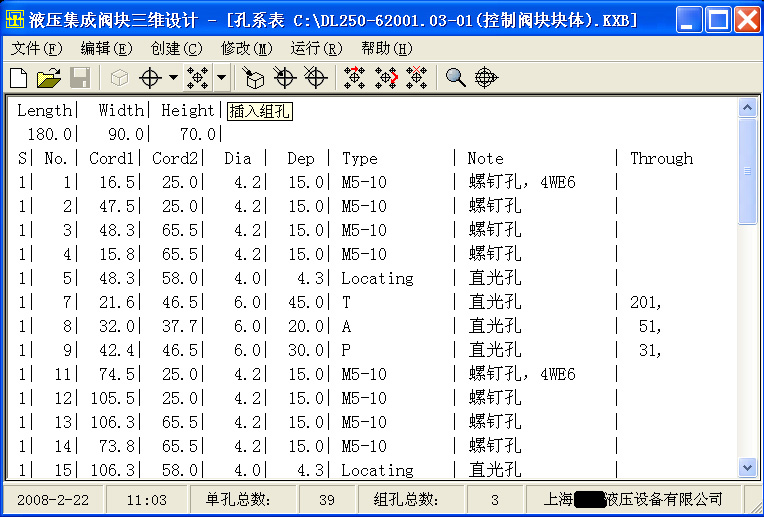This screenshot has height=517, width=764.
Task: Click the type T in row 7
Action: pos(346,302)
